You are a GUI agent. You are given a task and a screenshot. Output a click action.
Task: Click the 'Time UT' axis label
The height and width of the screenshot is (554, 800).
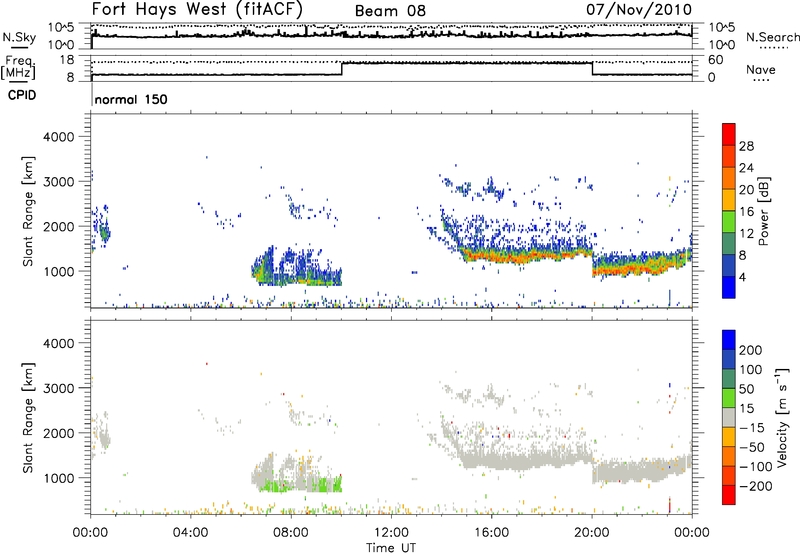point(391,548)
